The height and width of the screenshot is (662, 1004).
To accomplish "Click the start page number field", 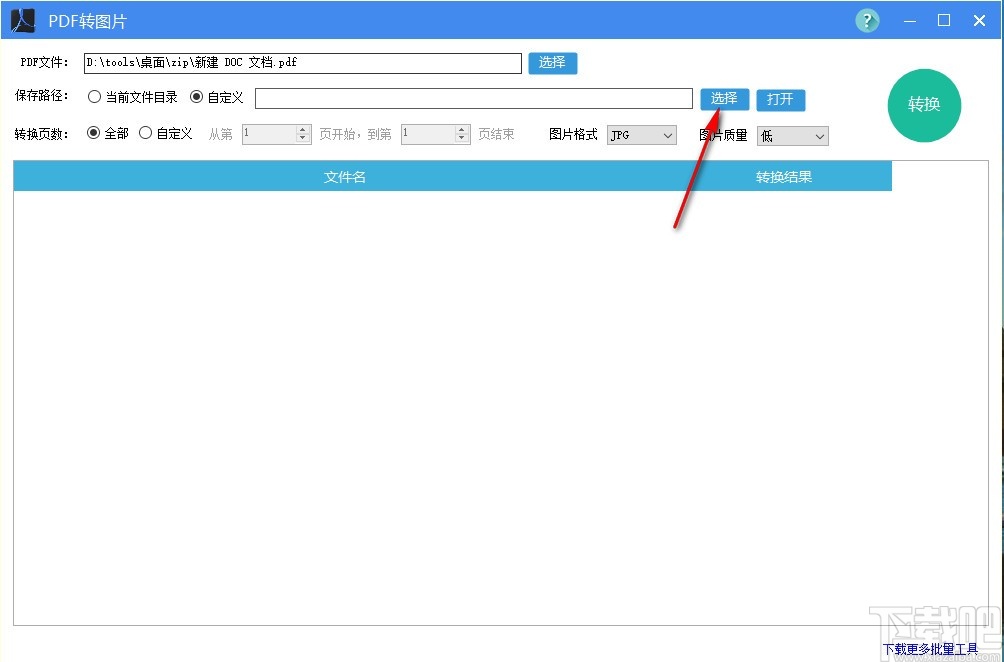I will click(270, 134).
